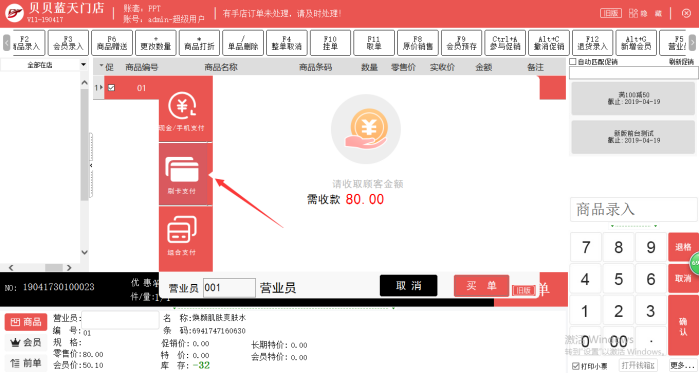Toggle 打印小票 print receipt checkbox
The height and width of the screenshot is (373, 700).
coord(576,366)
